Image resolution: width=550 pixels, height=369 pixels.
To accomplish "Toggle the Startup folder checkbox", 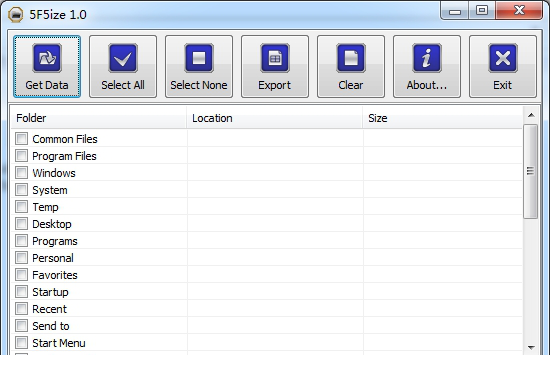I will [x=21, y=291].
